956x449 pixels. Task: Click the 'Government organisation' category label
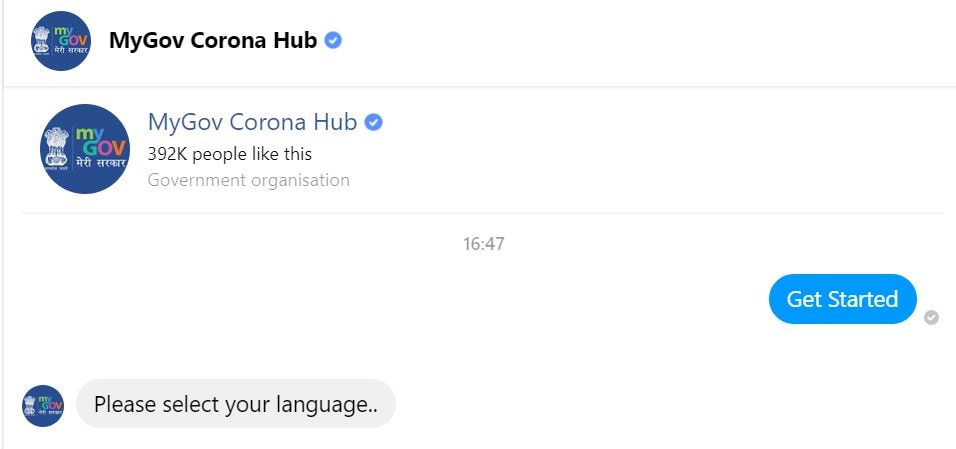[248, 180]
